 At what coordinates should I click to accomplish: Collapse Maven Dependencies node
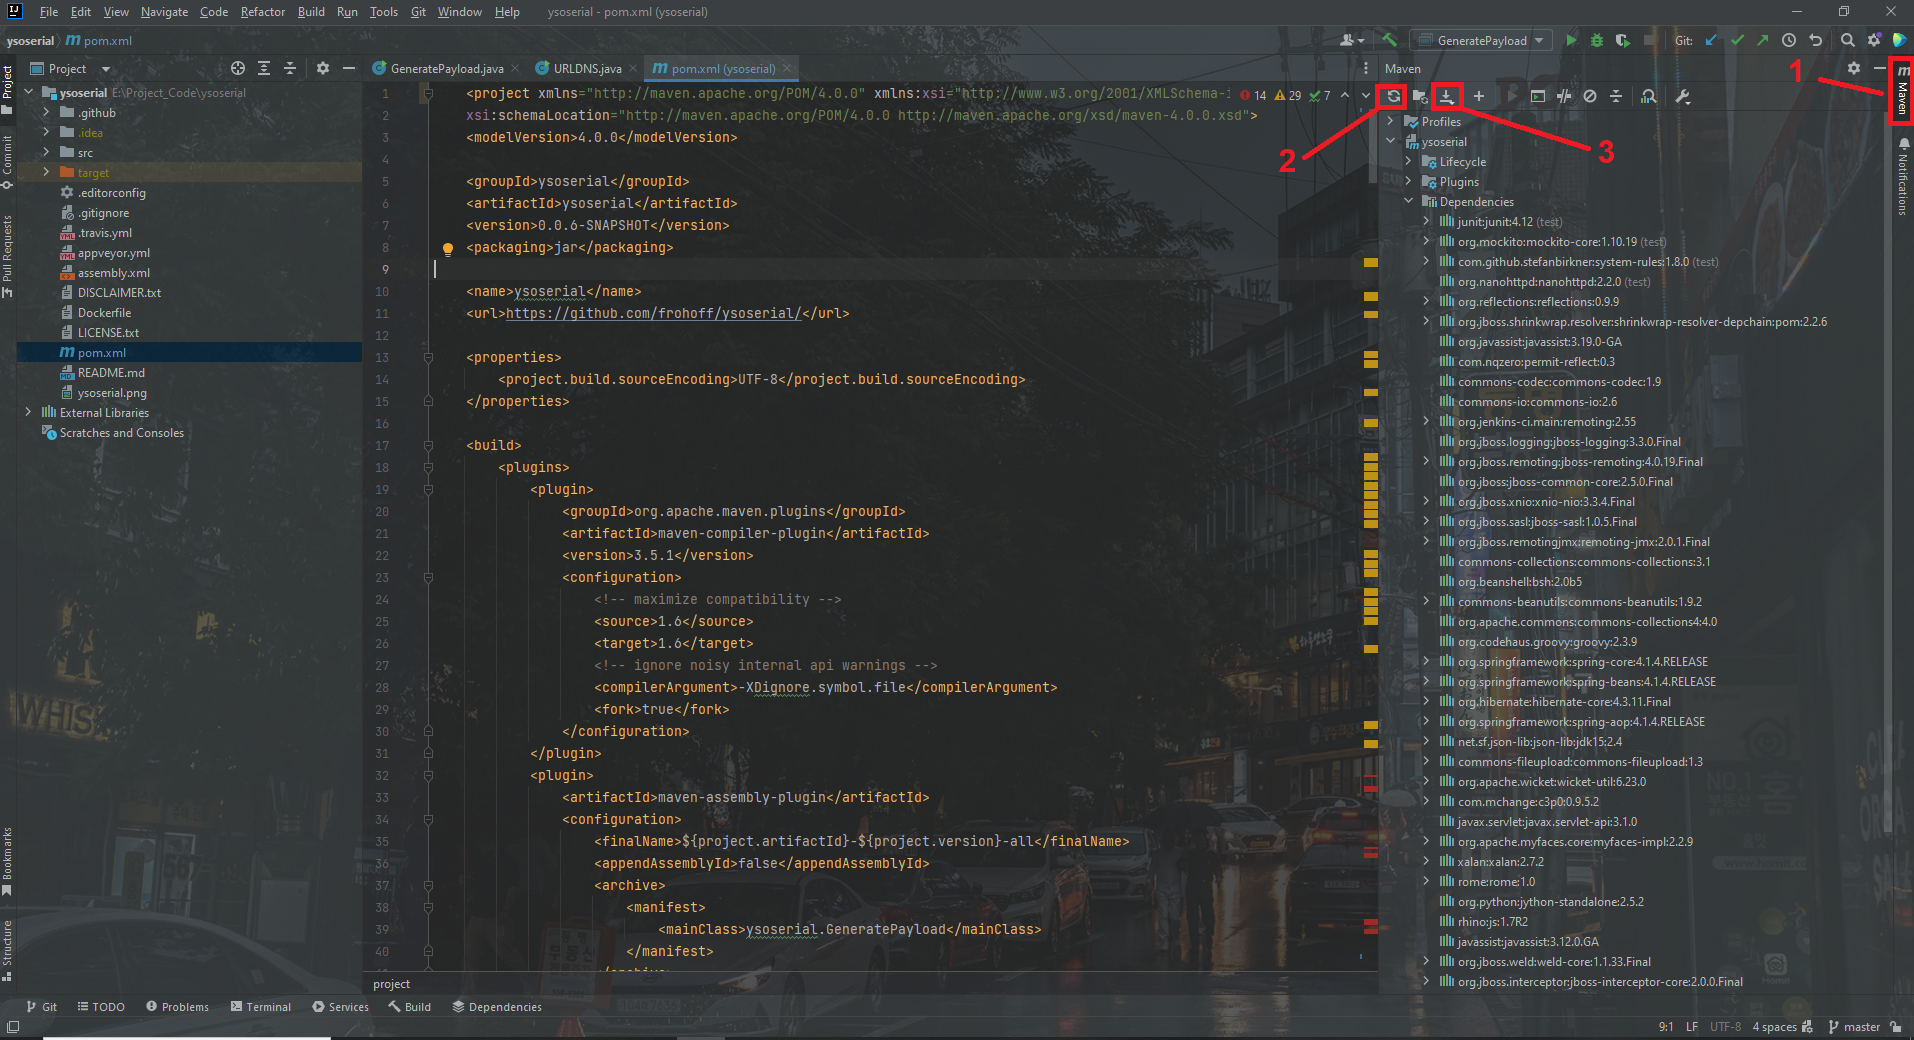(1409, 201)
